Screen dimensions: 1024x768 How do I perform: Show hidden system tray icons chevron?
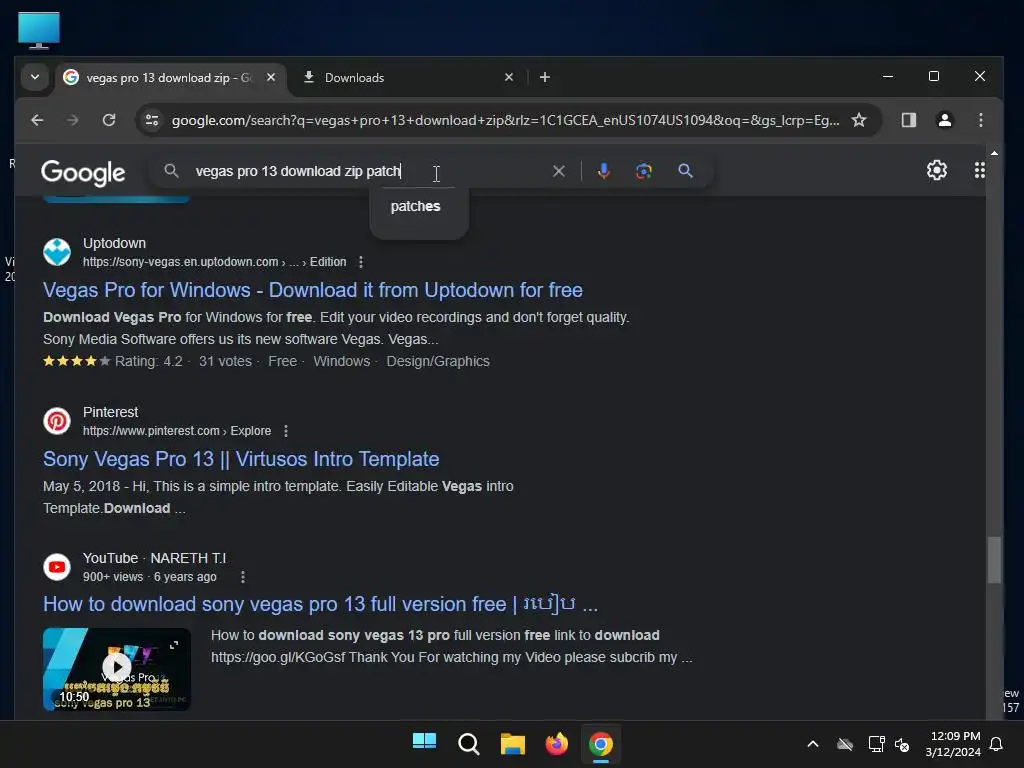pyautogui.click(x=813, y=744)
